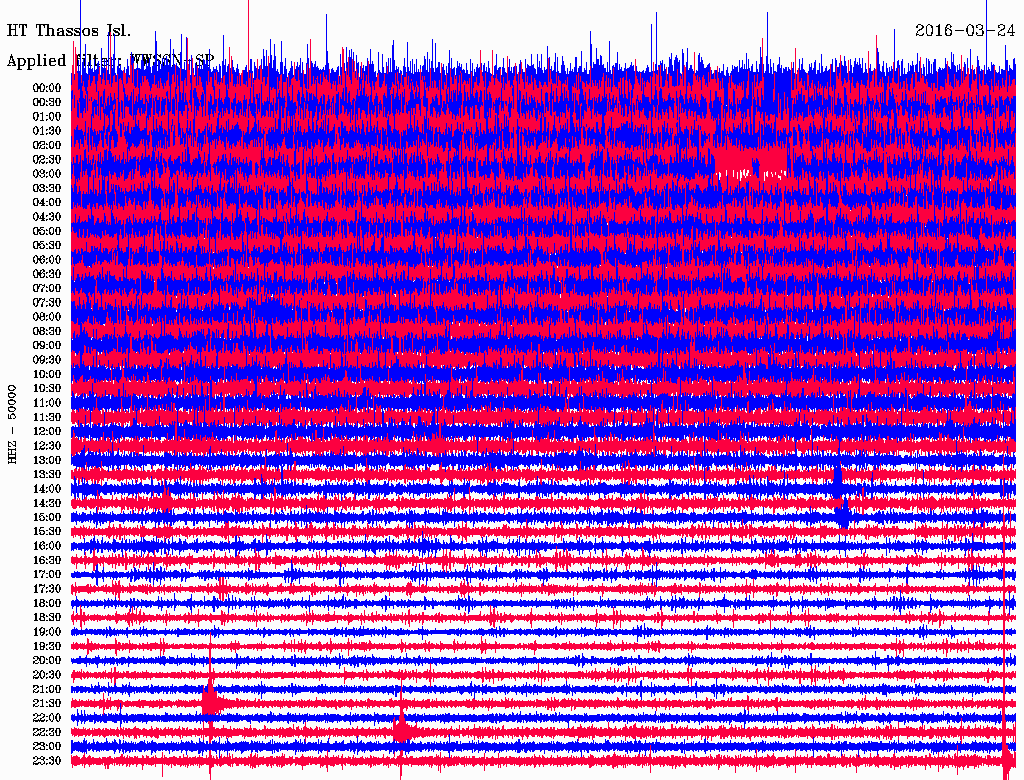The height and width of the screenshot is (780, 1024).
Task: Click the 03:00 time label
Action: tap(47, 174)
